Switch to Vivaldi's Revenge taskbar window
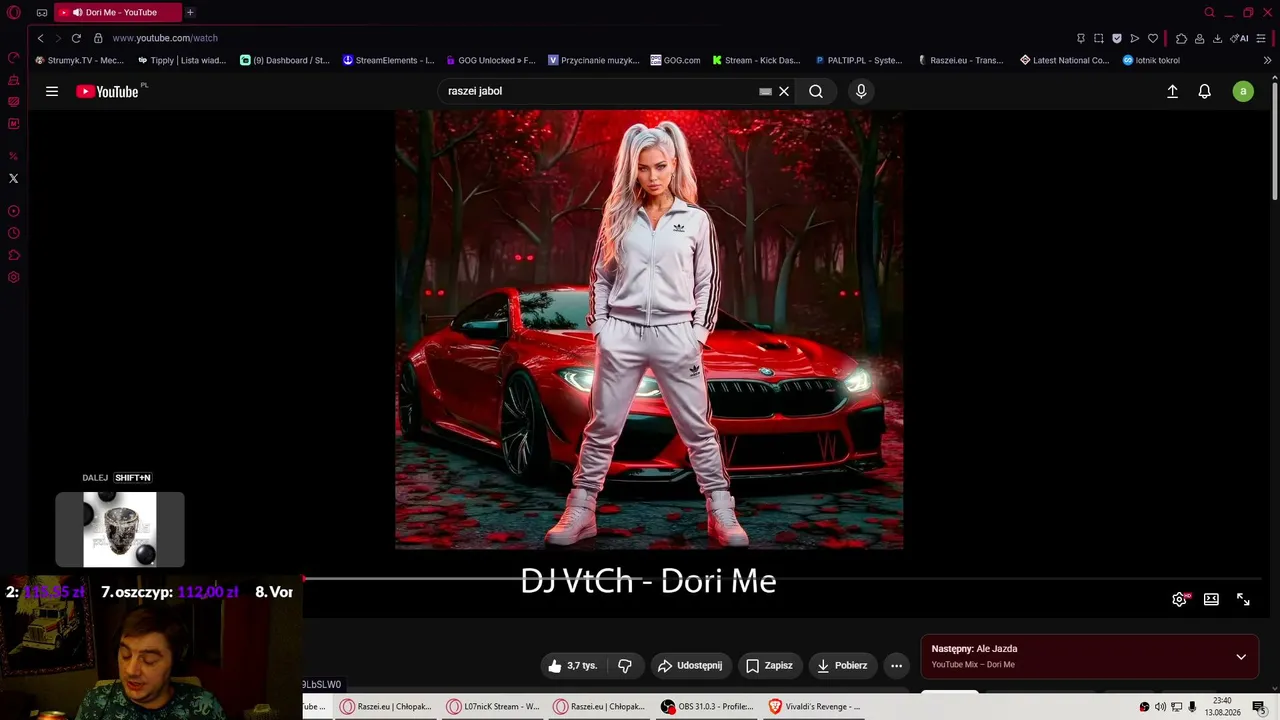The width and height of the screenshot is (1280, 720). point(814,706)
